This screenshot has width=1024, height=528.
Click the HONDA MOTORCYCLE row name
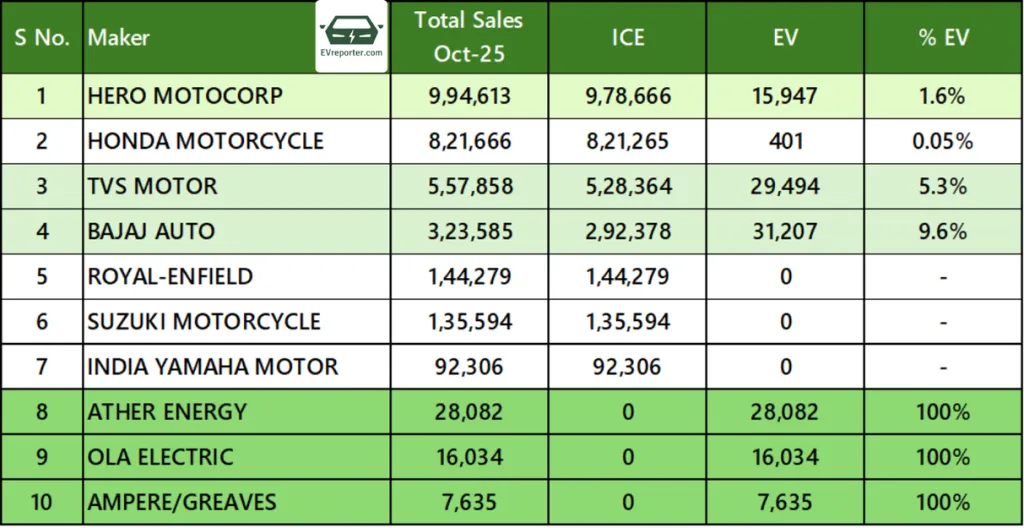click(206, 141)
